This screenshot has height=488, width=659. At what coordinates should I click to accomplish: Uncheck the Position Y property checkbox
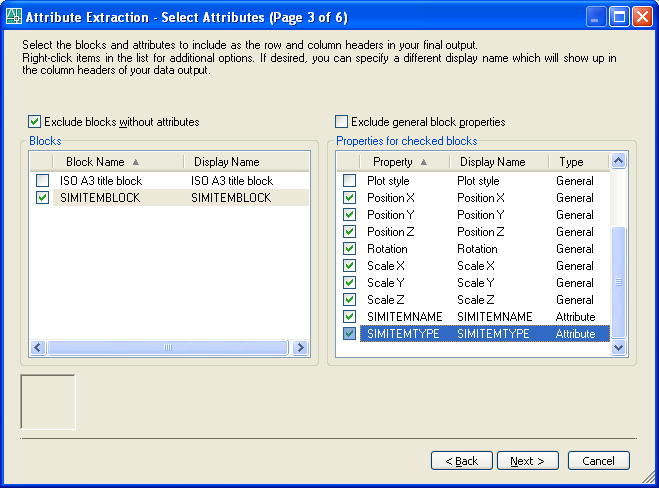tap(349, 215)
